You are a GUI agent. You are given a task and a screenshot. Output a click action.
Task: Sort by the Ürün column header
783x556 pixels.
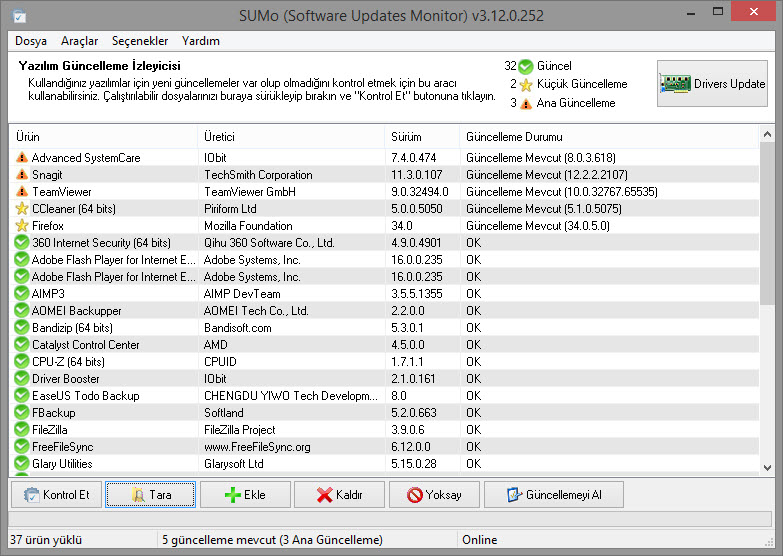[x=103, y=136]
